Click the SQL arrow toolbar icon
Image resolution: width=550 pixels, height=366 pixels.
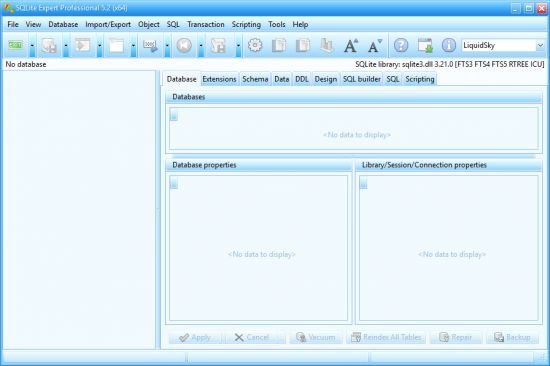(x=150, y=46)
